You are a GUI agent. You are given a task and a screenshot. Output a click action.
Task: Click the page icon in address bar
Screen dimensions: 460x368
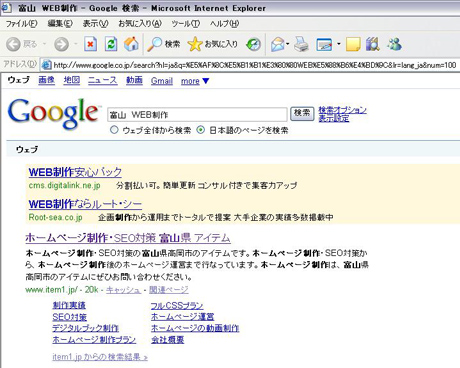[46, 65]
